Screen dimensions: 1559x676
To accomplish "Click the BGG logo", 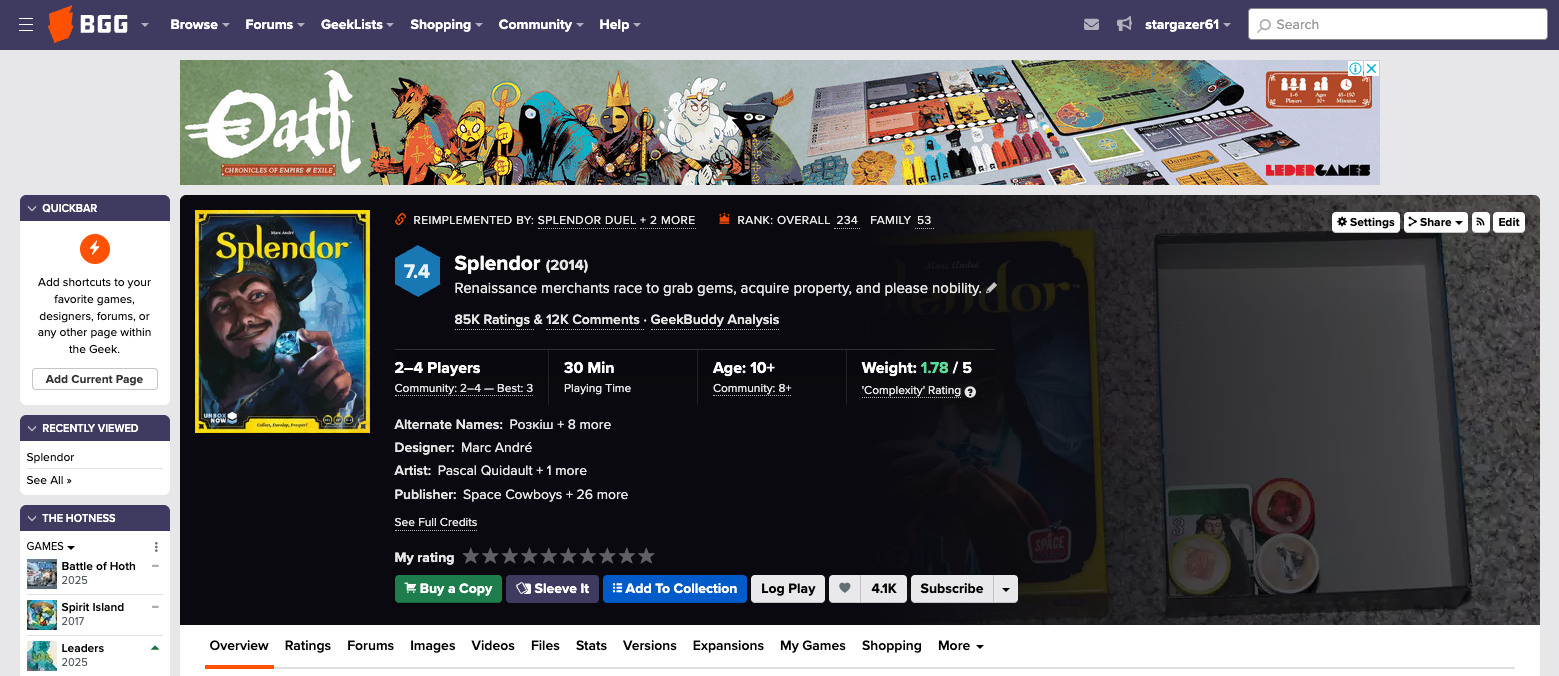I will (88, 24).
